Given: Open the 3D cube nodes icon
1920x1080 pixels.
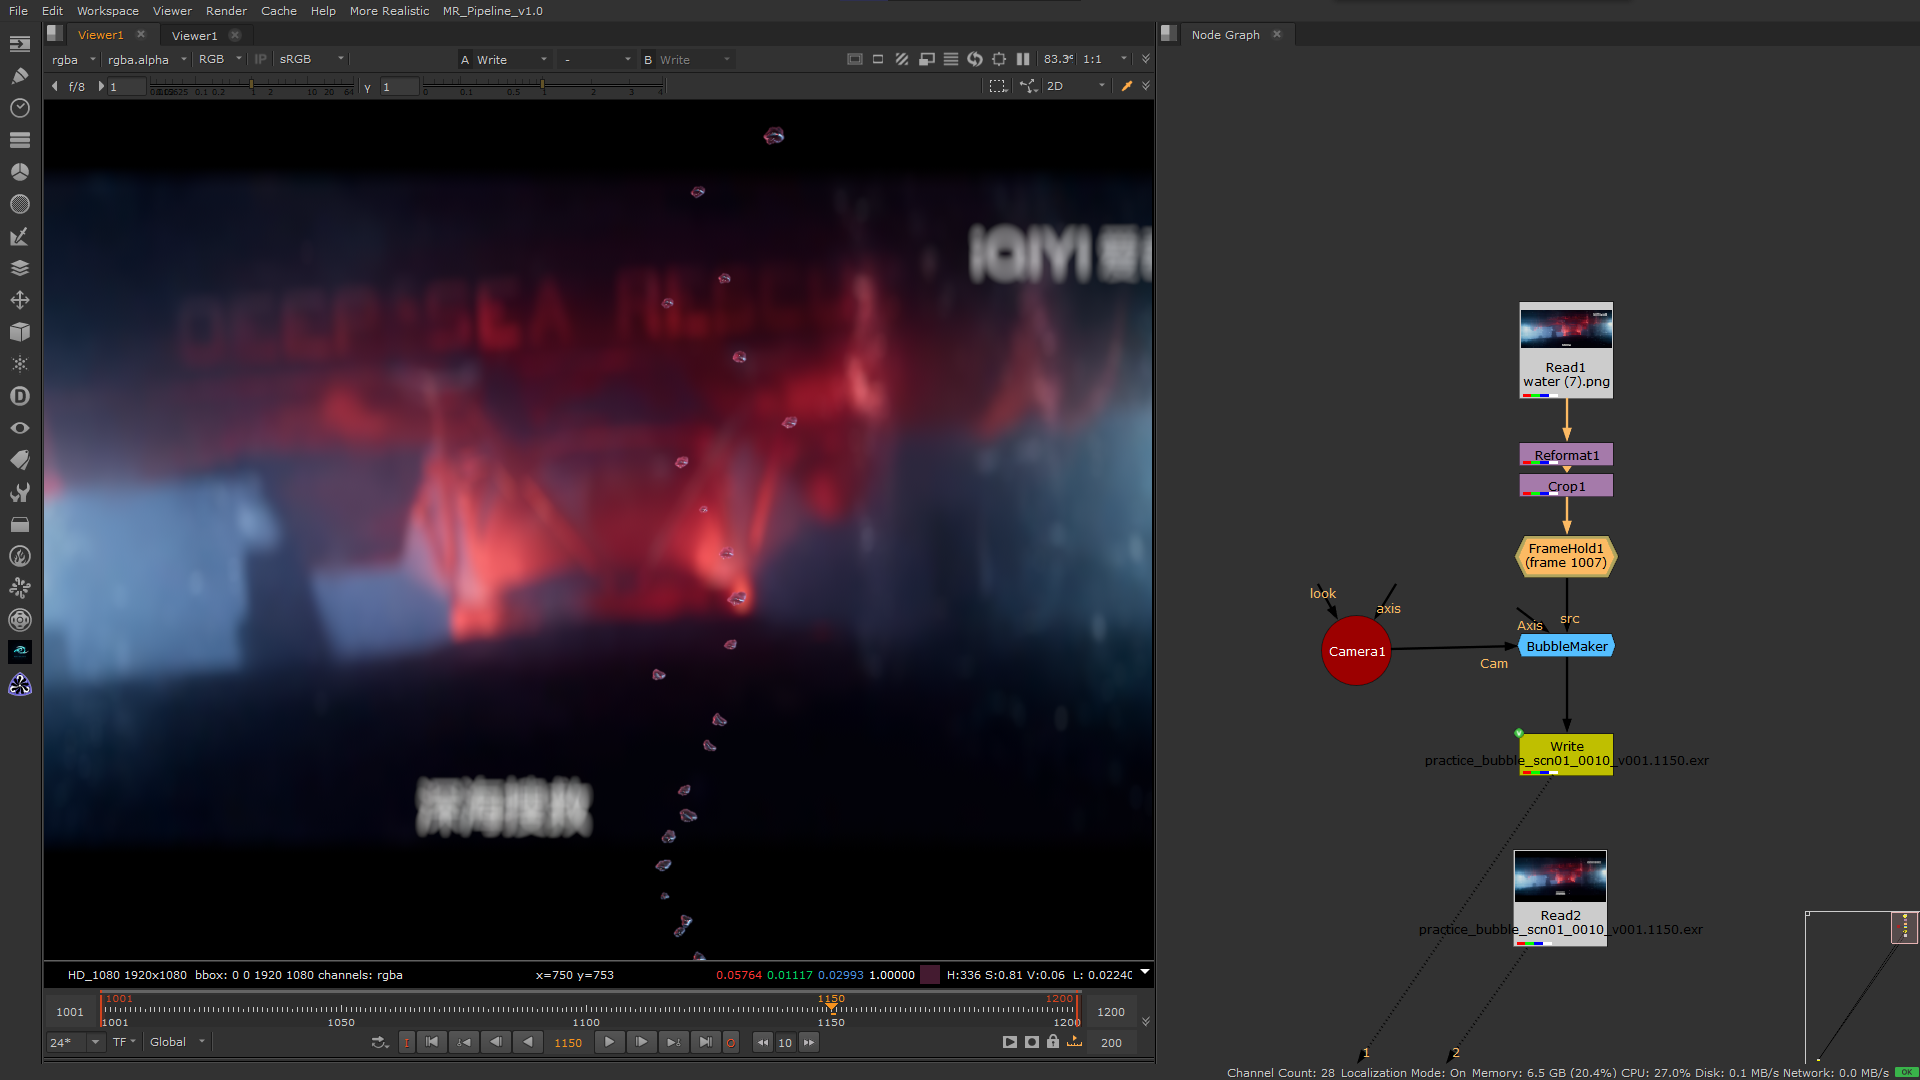Looking at the screenshot, I should [x=20, y=332].
